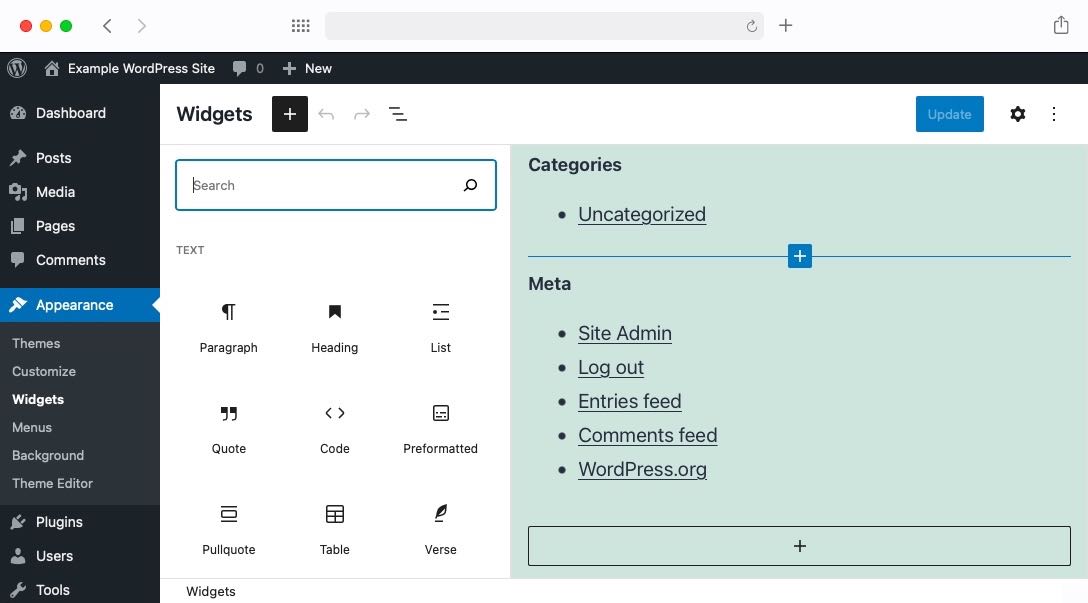Select the Preformatted block
The height and width of the screenshot is (603, 1088).
coord(440,428)
